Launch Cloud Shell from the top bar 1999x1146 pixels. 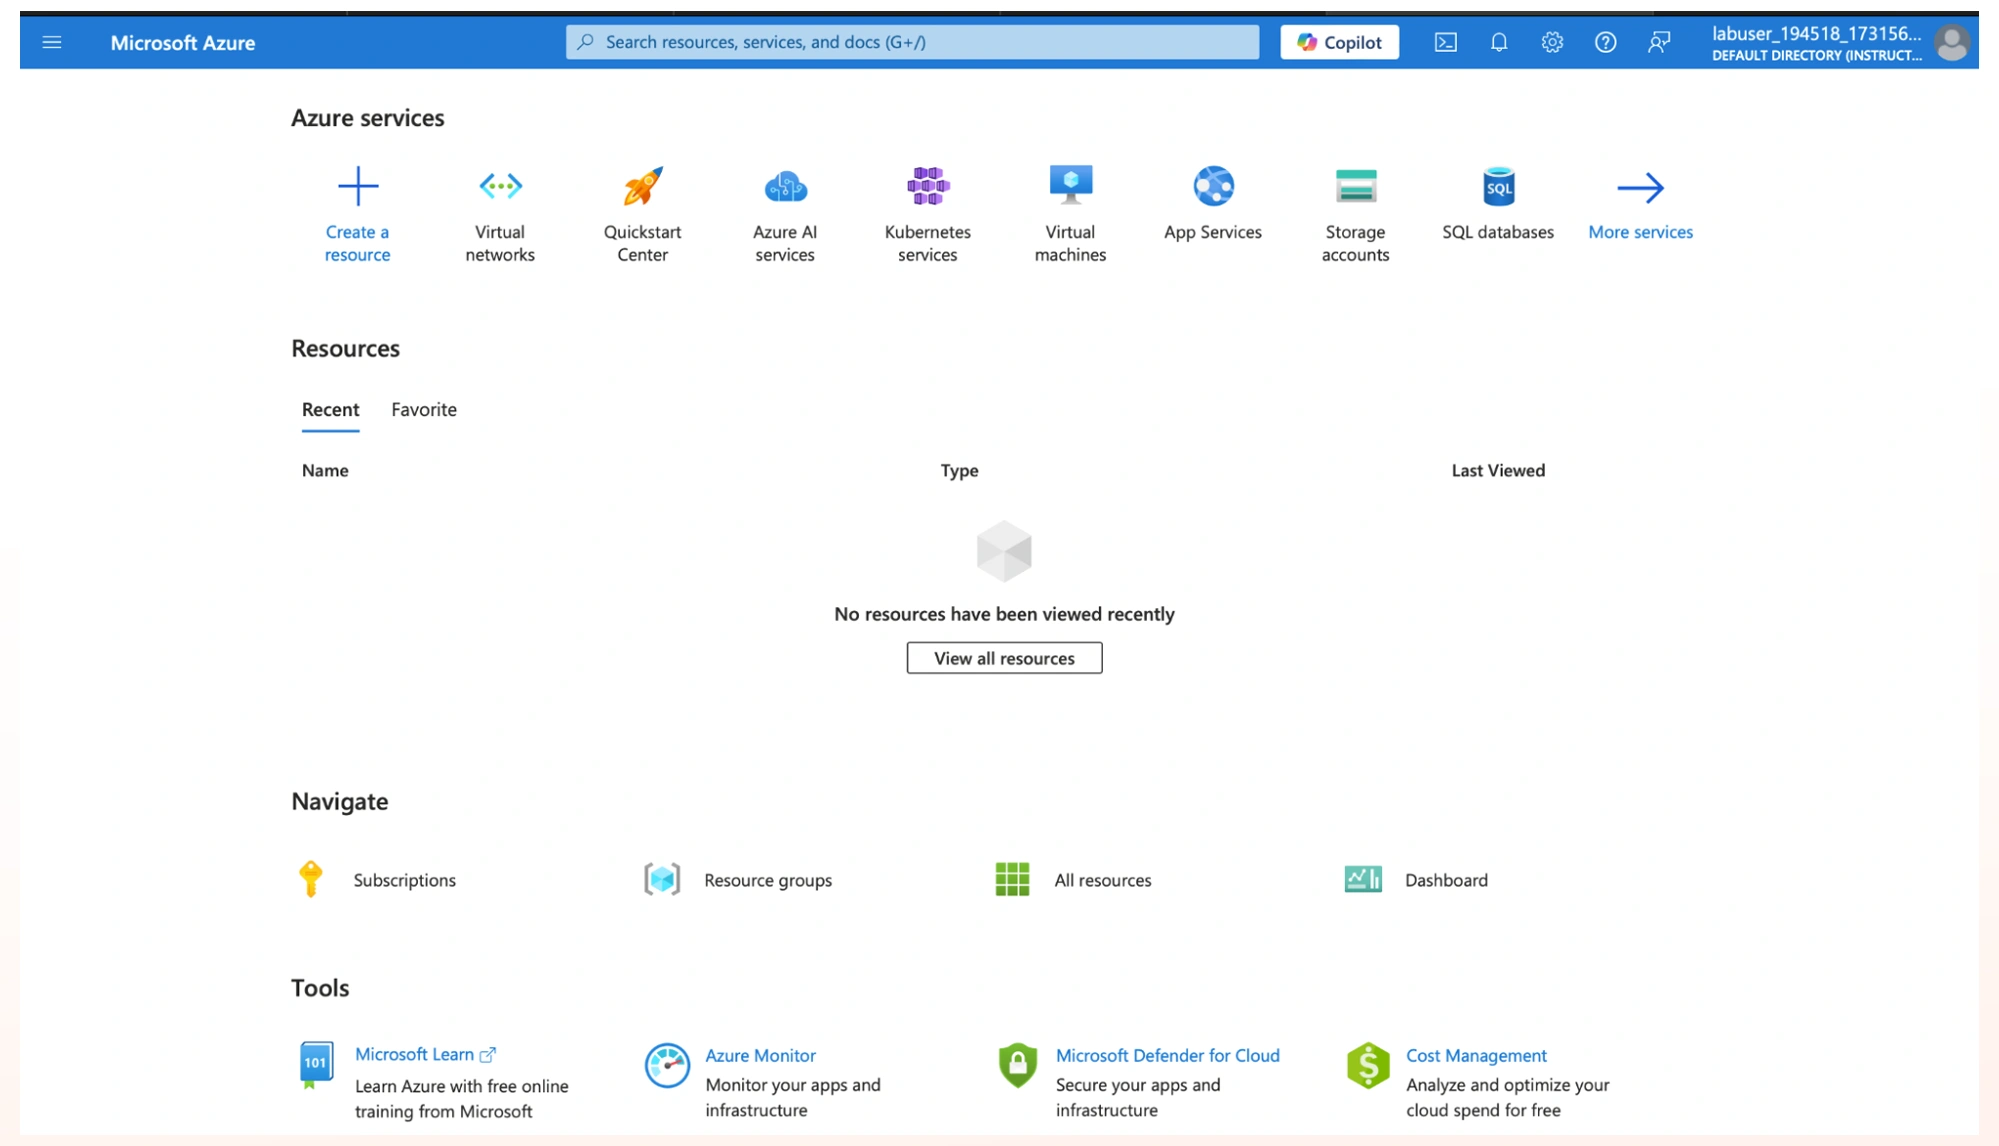click(x=1445, y=42)
